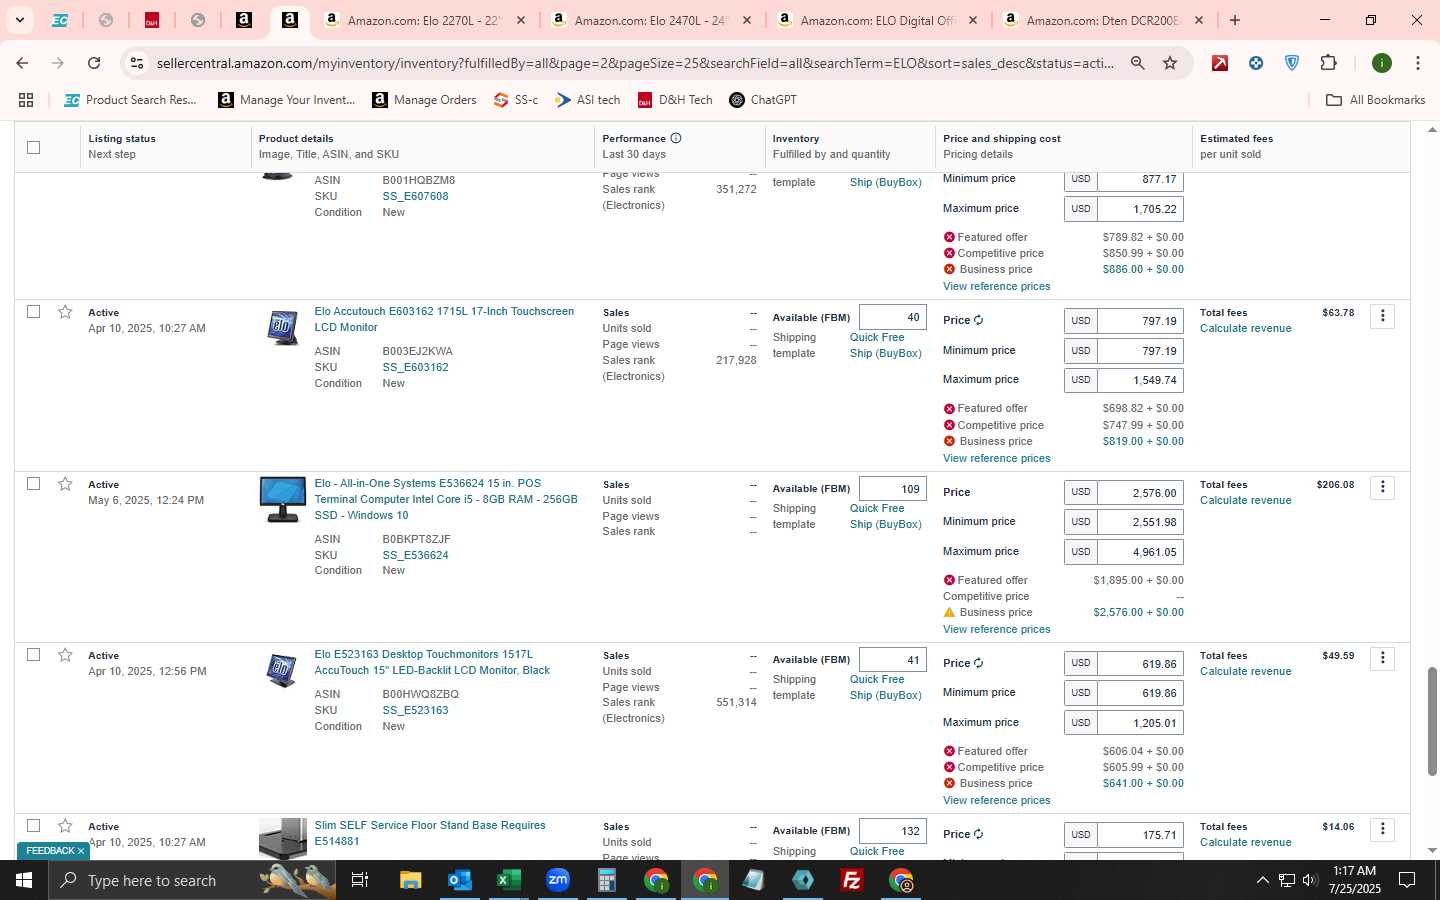The height and width of the screenshot is (900, 1440).
Task: Open three-dot menu for E523163 listing
Action: 1382,658
